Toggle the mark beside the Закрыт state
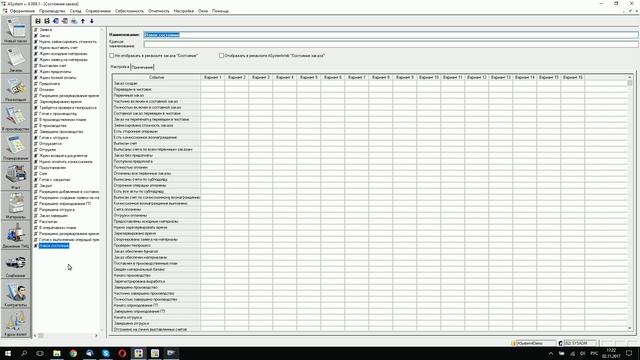 point(36,186)
